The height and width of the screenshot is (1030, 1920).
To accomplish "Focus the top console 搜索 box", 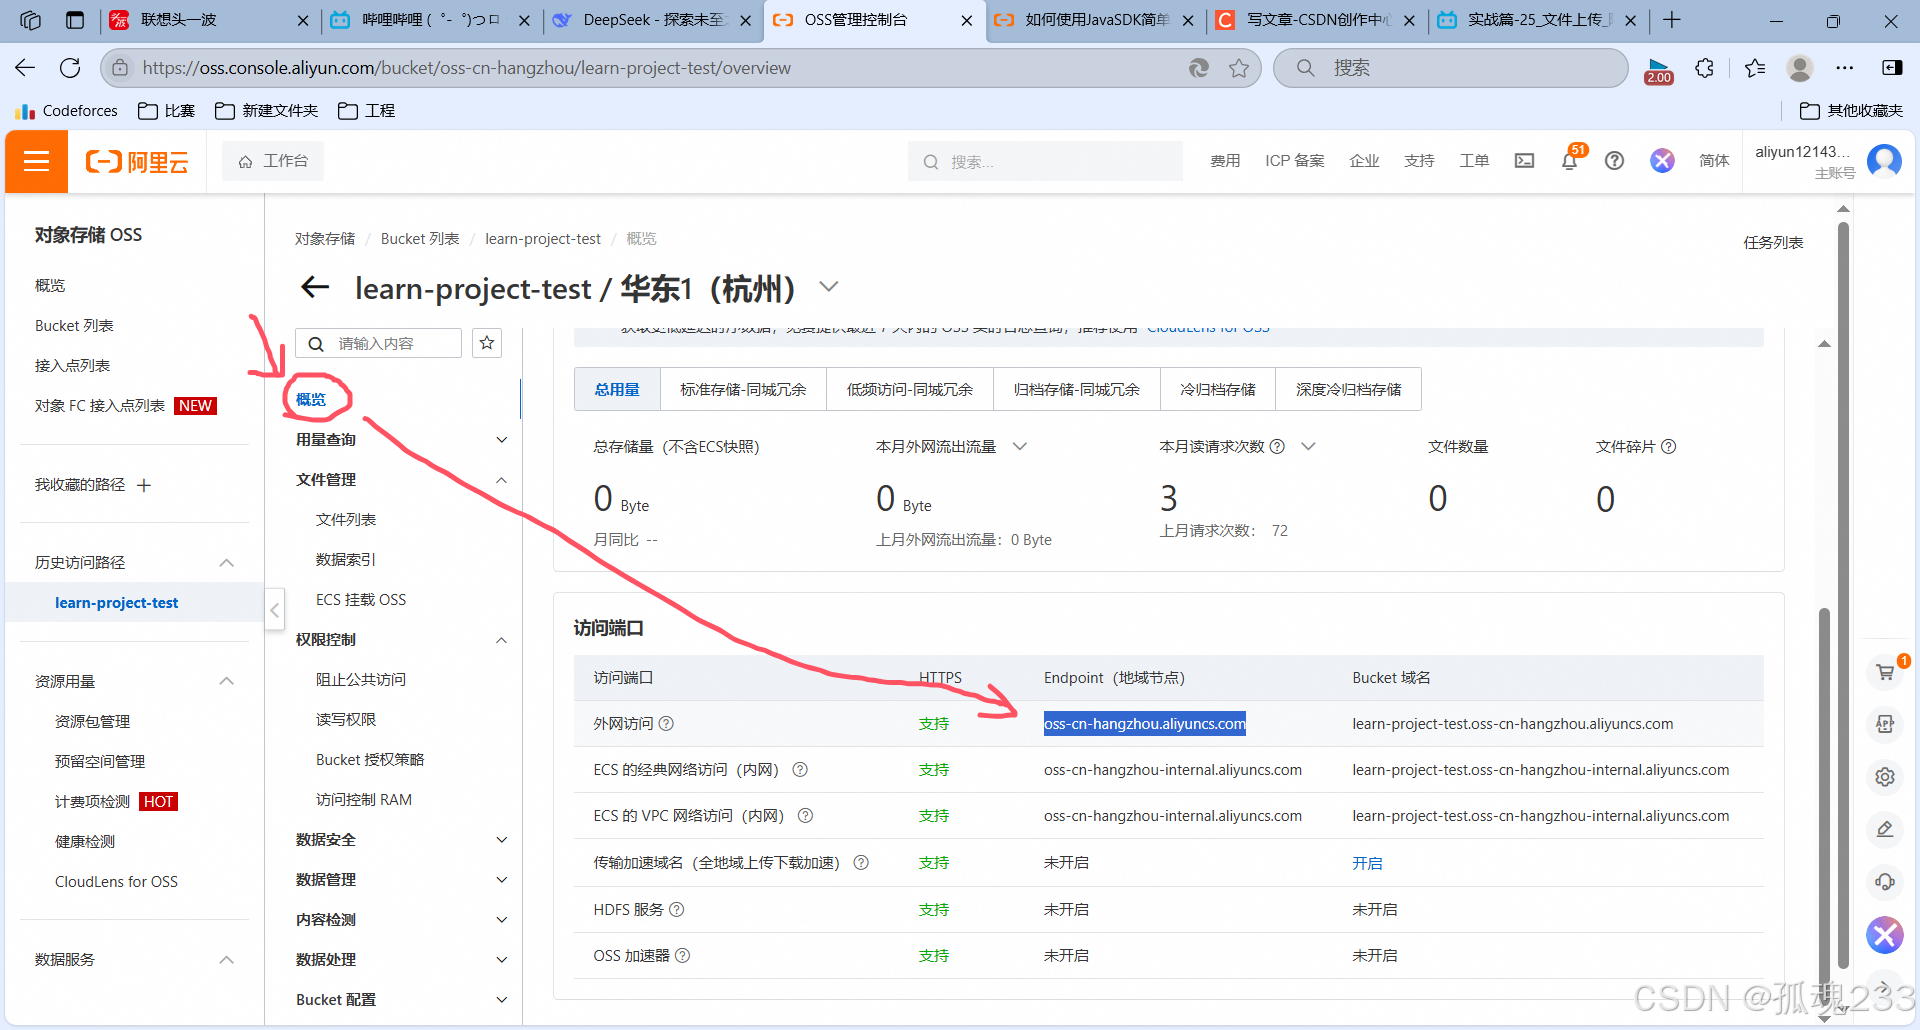I will pyautogui.click(x=1045, y=161).
